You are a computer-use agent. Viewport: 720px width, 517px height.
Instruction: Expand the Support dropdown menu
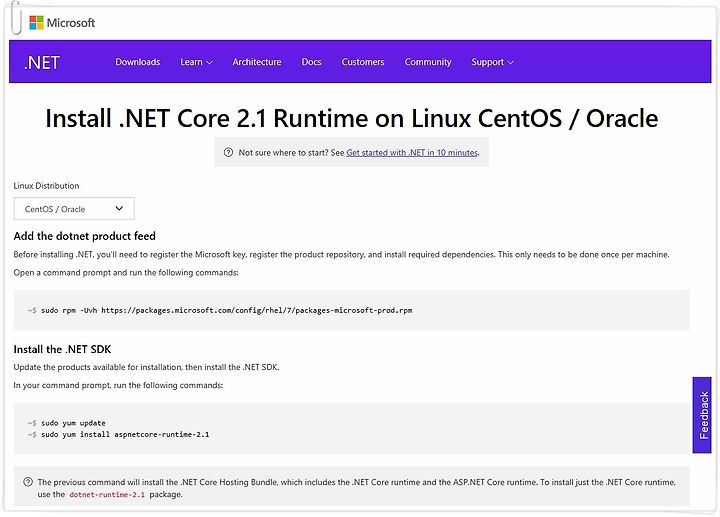pyautogui.click(x=492, y=62)
